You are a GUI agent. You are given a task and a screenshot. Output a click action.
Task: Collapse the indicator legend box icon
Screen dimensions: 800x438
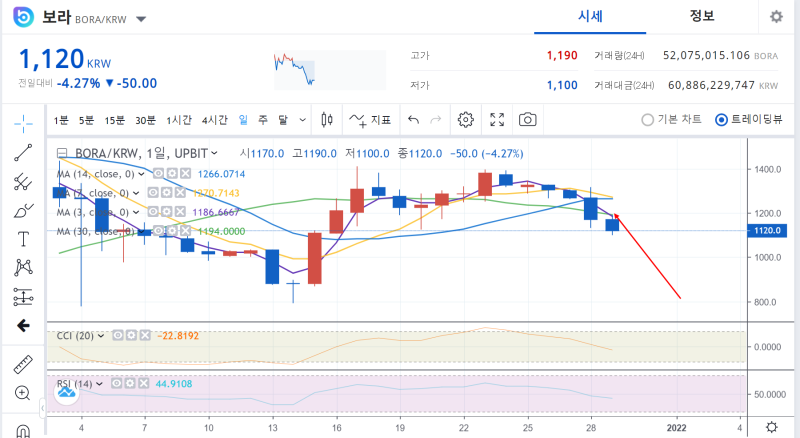[62, 153]
